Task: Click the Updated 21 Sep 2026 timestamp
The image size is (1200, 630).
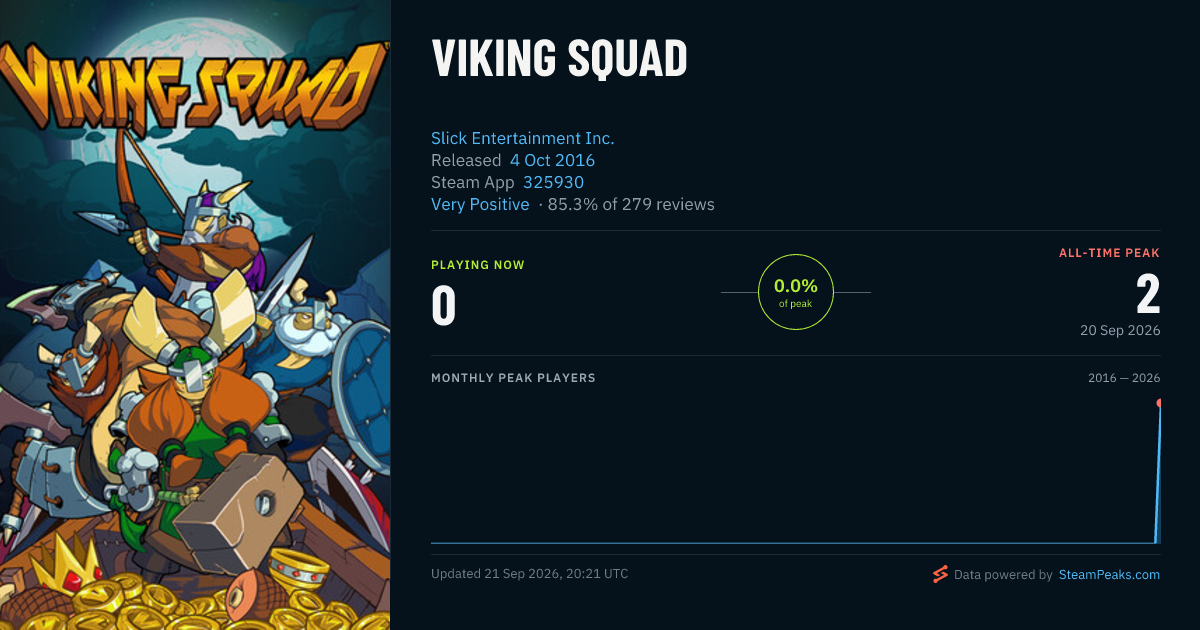Action: point(530,574)
